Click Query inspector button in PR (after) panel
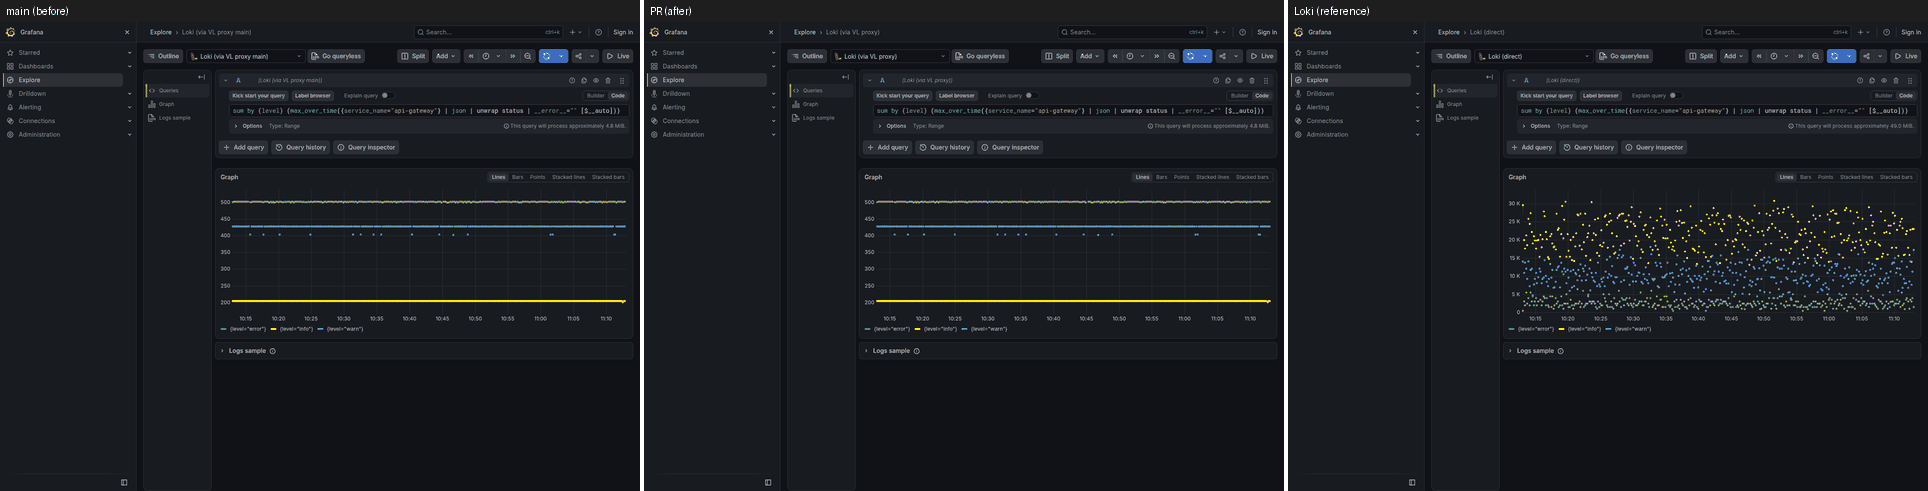 [x=1010, y=147]
